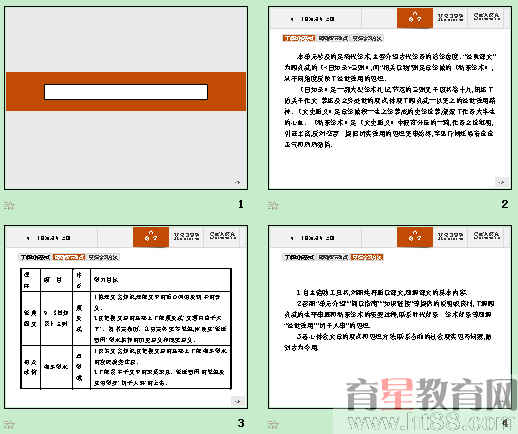Viewport: 518px width, 434px height.
Task: Open the last header tab on slide 2
Action: pyautogui.click(x=487, y=17)
